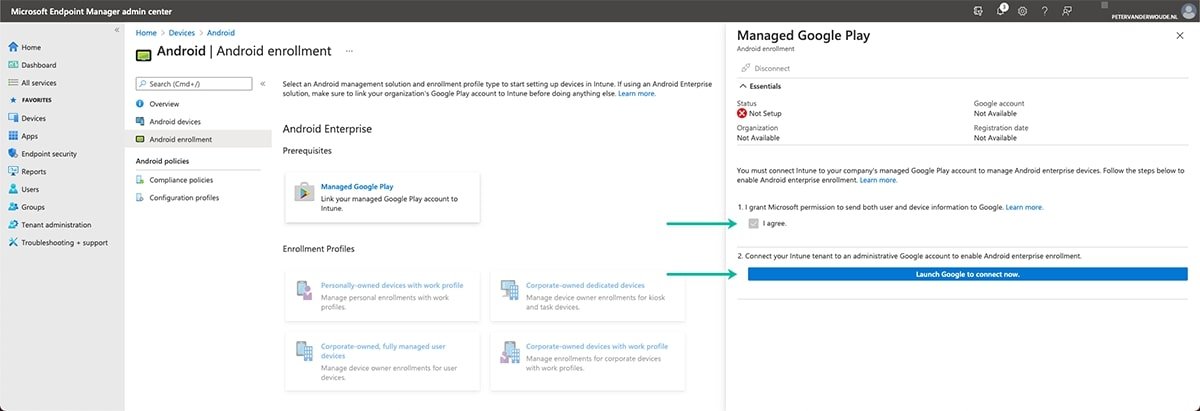Close the Managed Google Play panel
1200x411 pixels.
(x=1179, y=35)
